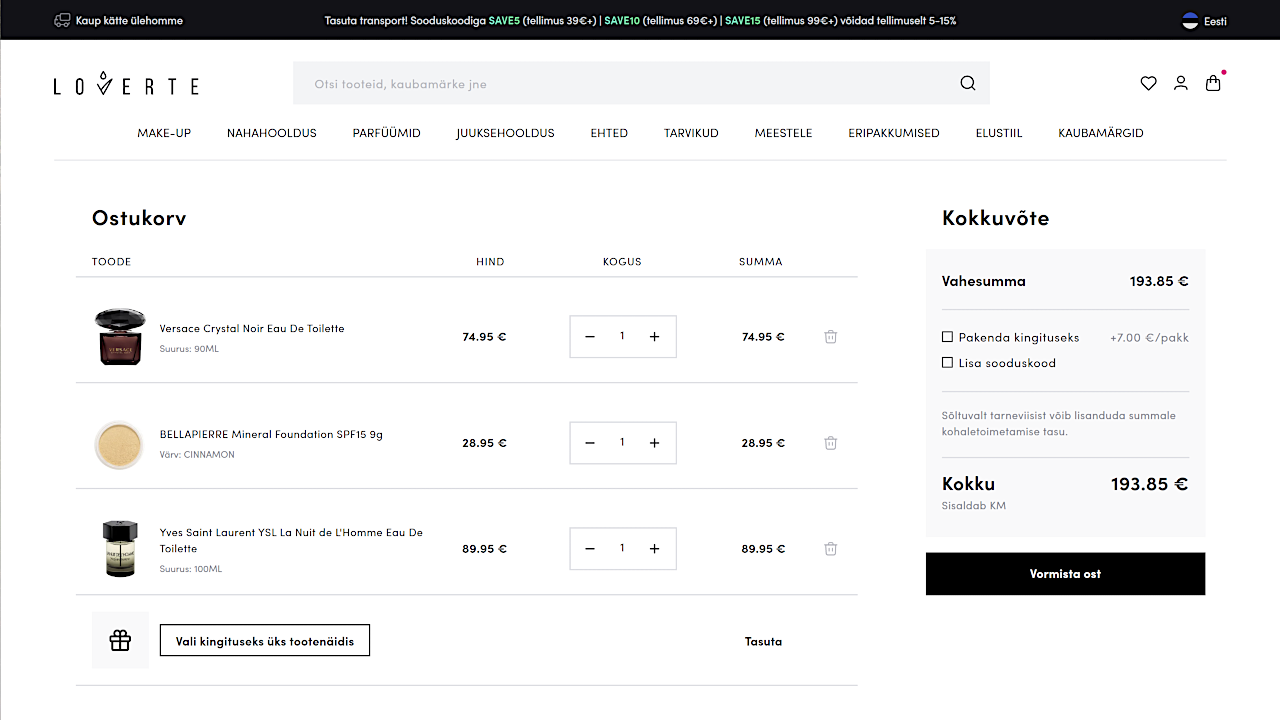Open the MEESTELE menu

point(783,133)
